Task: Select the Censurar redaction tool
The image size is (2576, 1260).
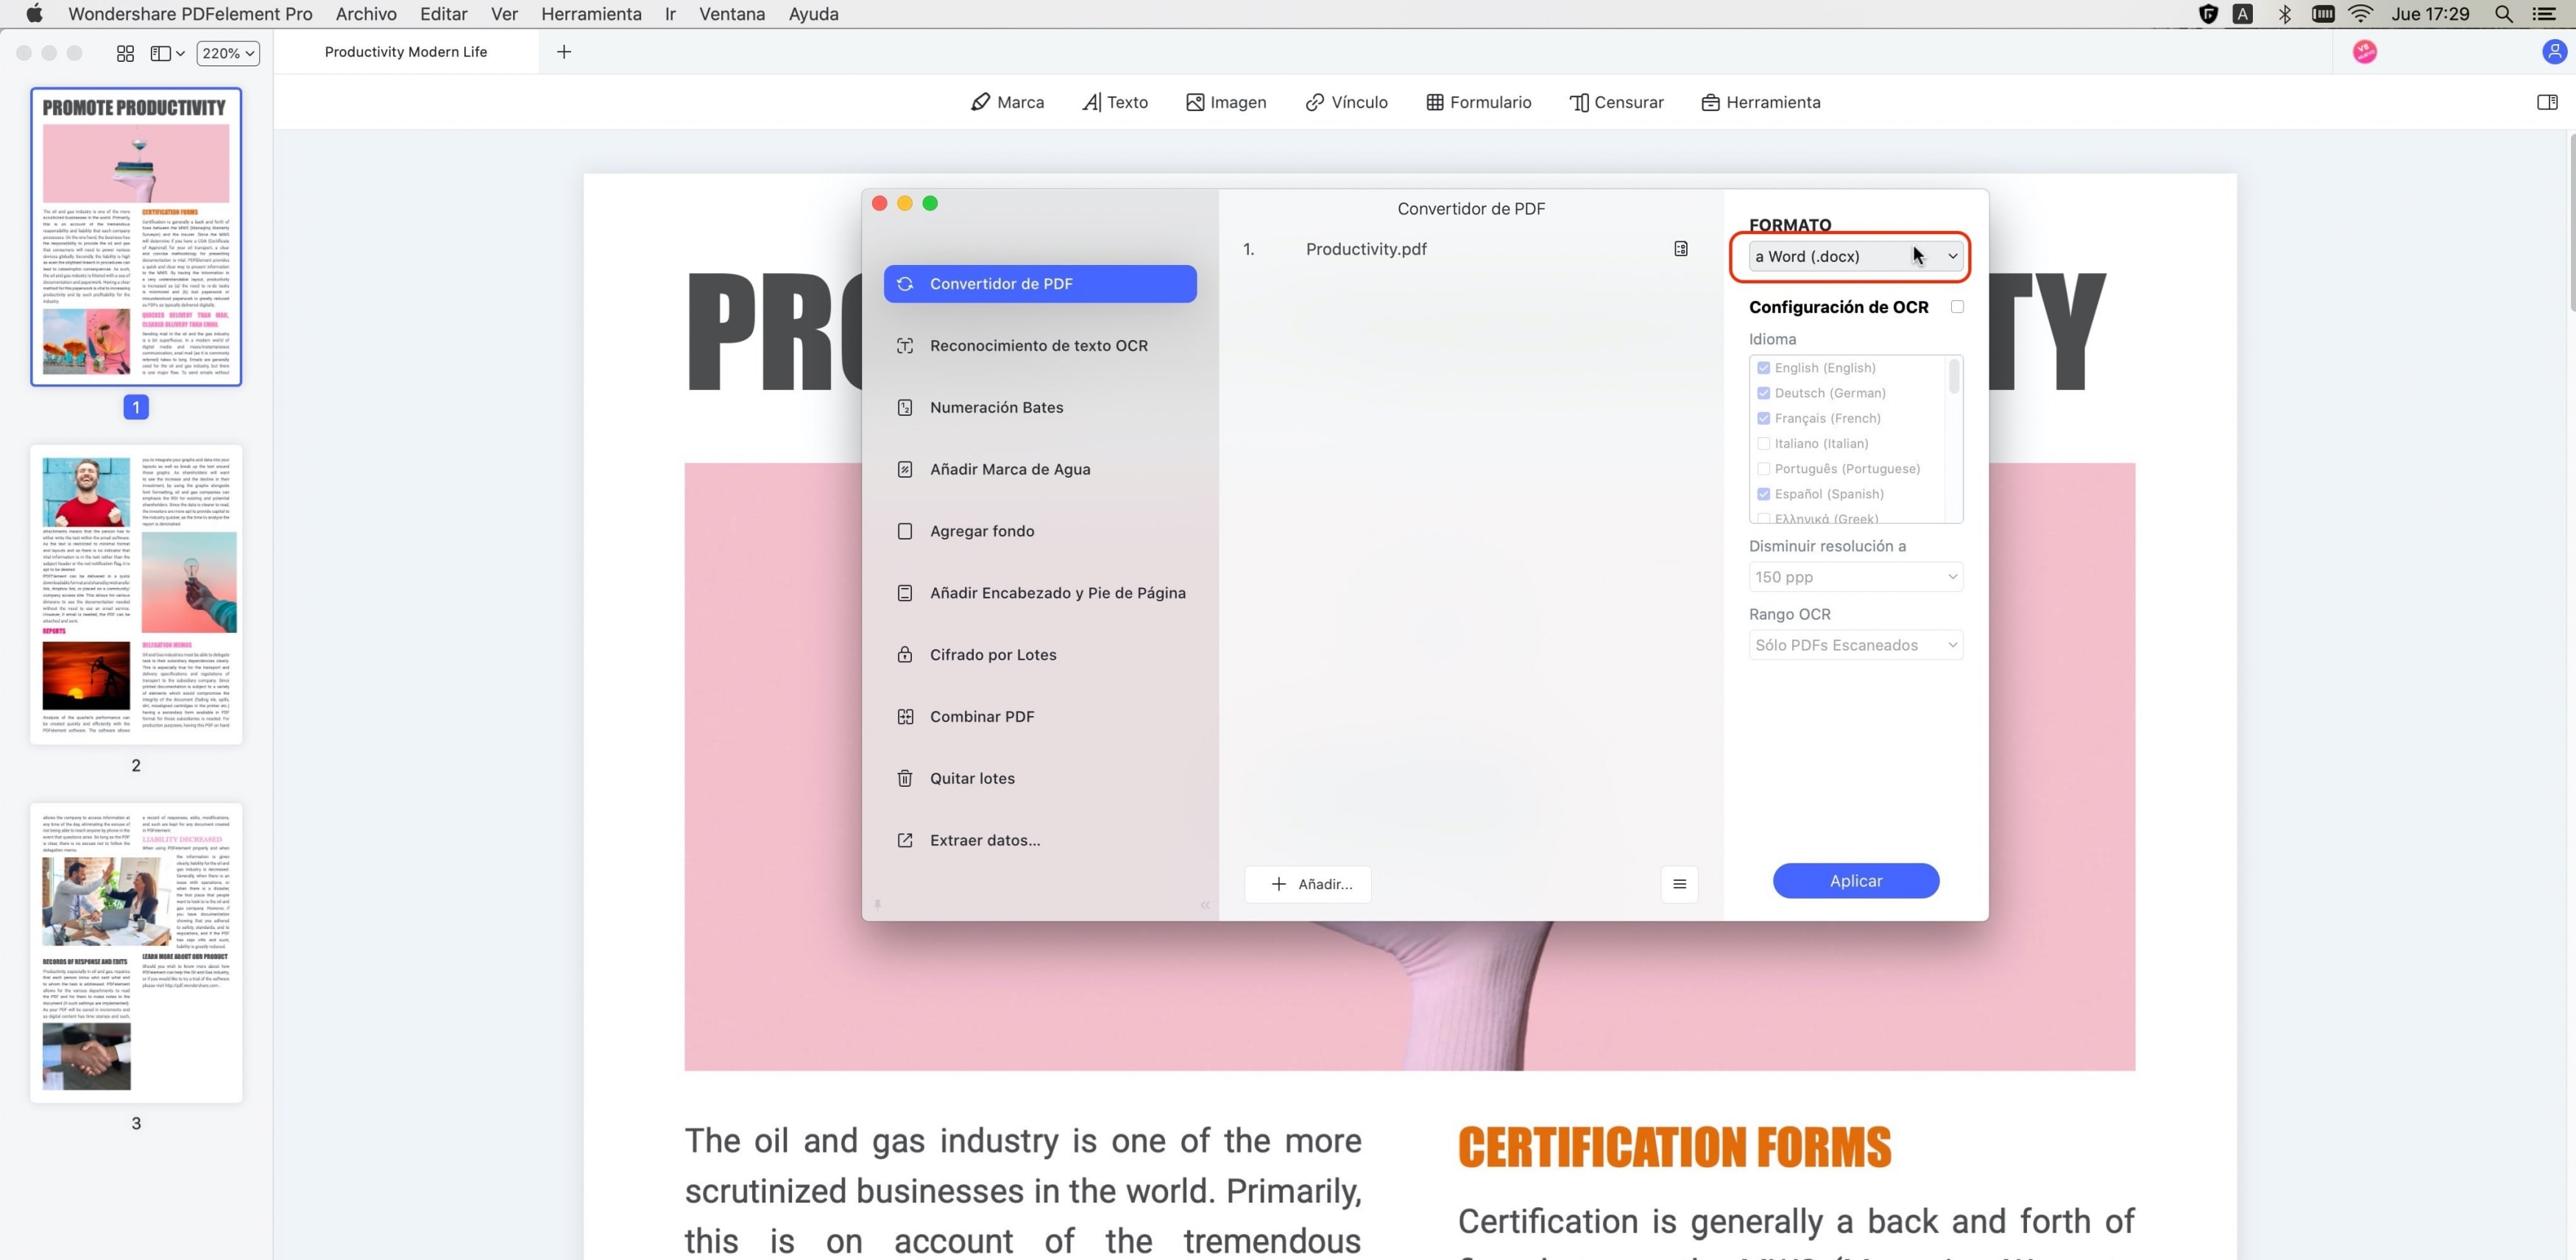Action: click(x=1616, y=101)
